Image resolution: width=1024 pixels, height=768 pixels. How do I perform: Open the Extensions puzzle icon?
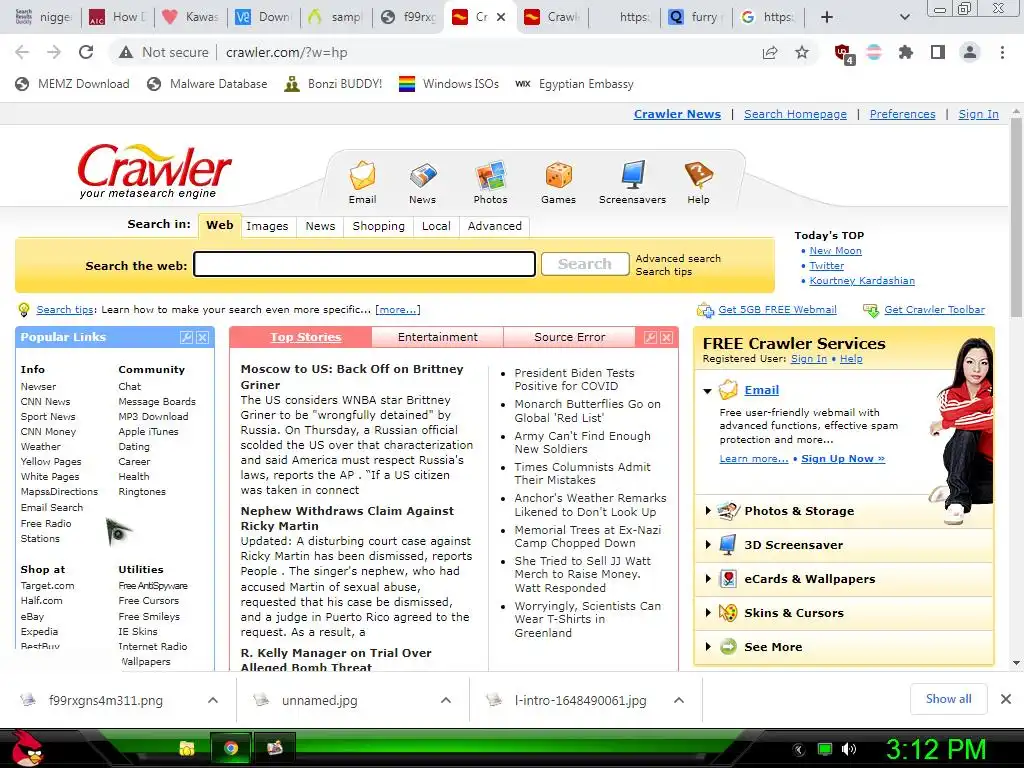coord(906,52)
